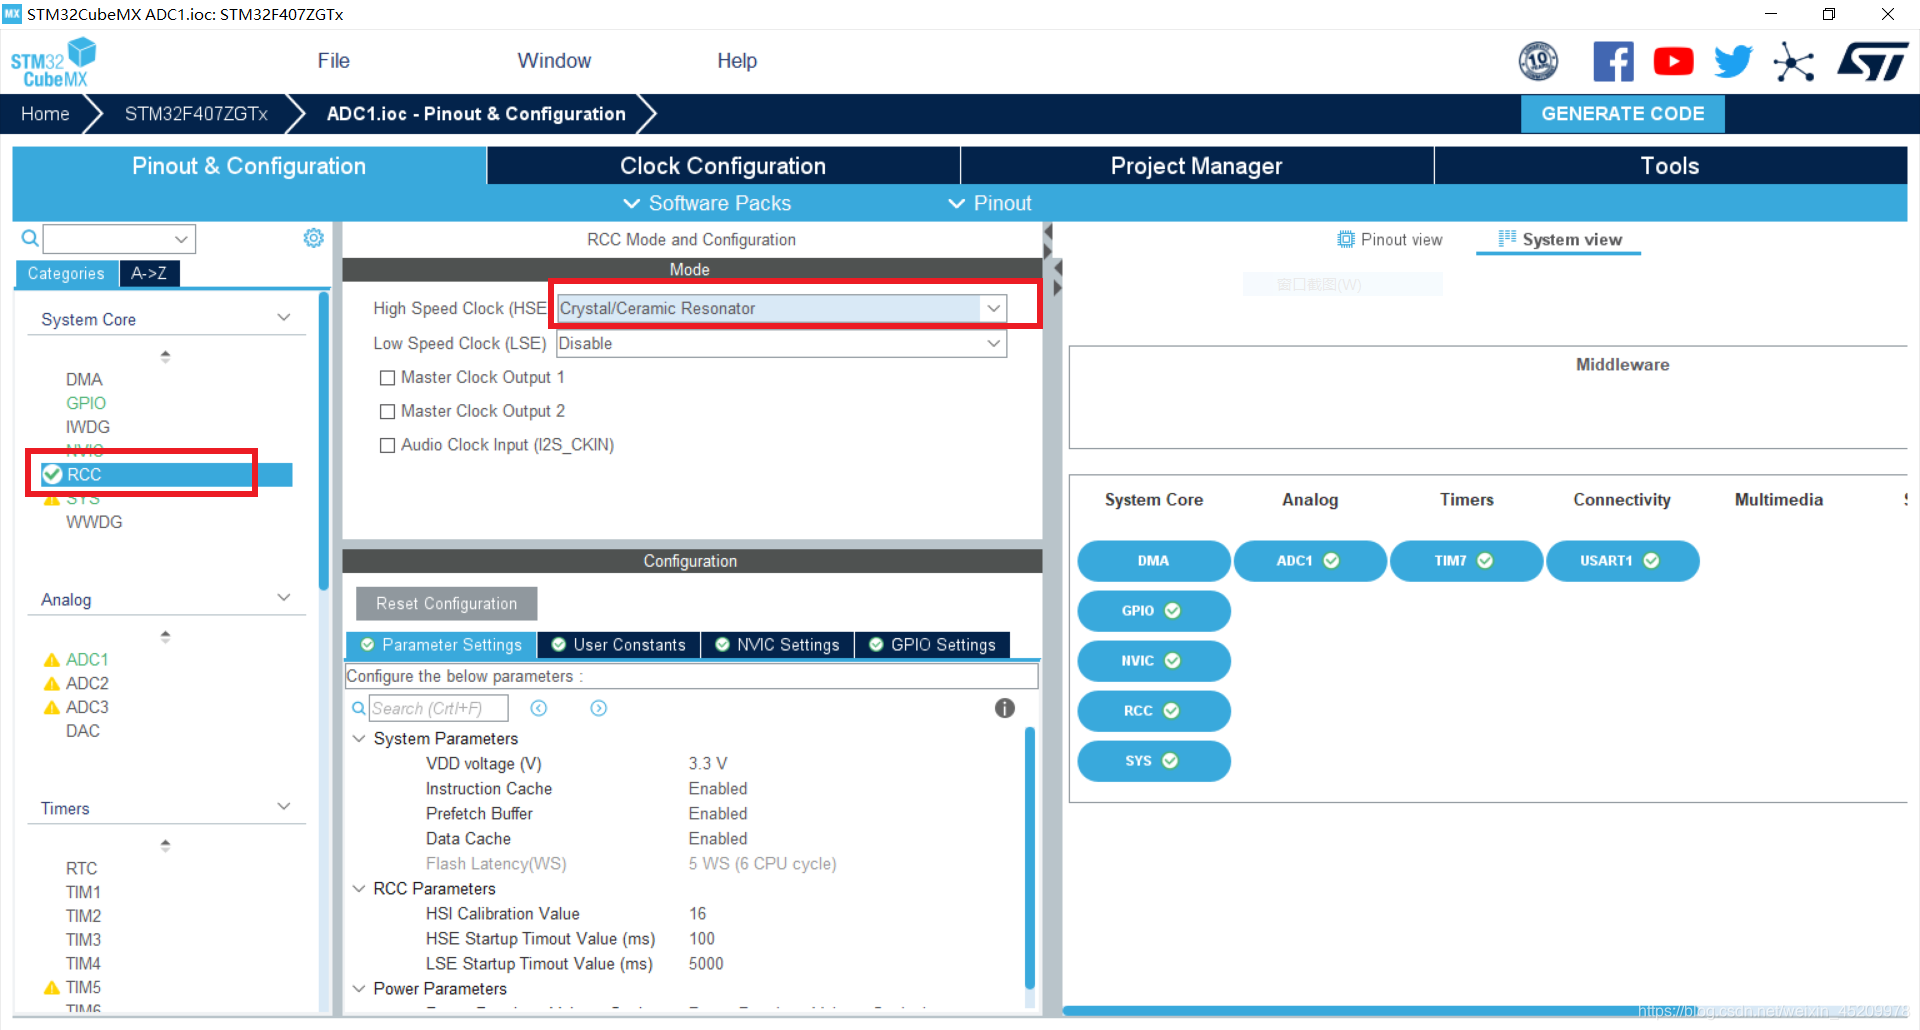This screenshot has width=1920, height=1030.
Task: Open the TIM7 block in System view
Action: (x=1466, y=561)
